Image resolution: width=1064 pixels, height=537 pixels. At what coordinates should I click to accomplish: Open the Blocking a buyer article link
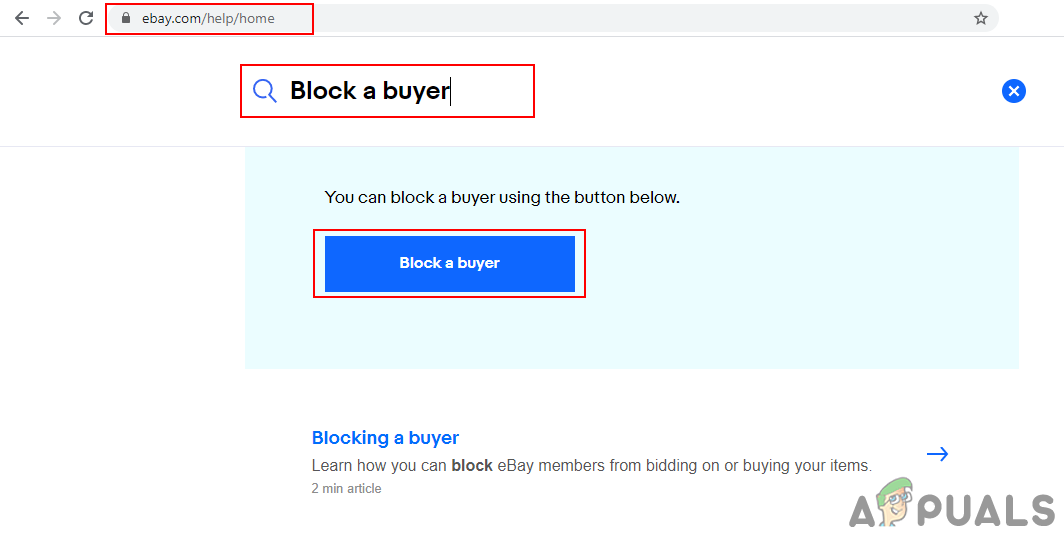(385, 438)
